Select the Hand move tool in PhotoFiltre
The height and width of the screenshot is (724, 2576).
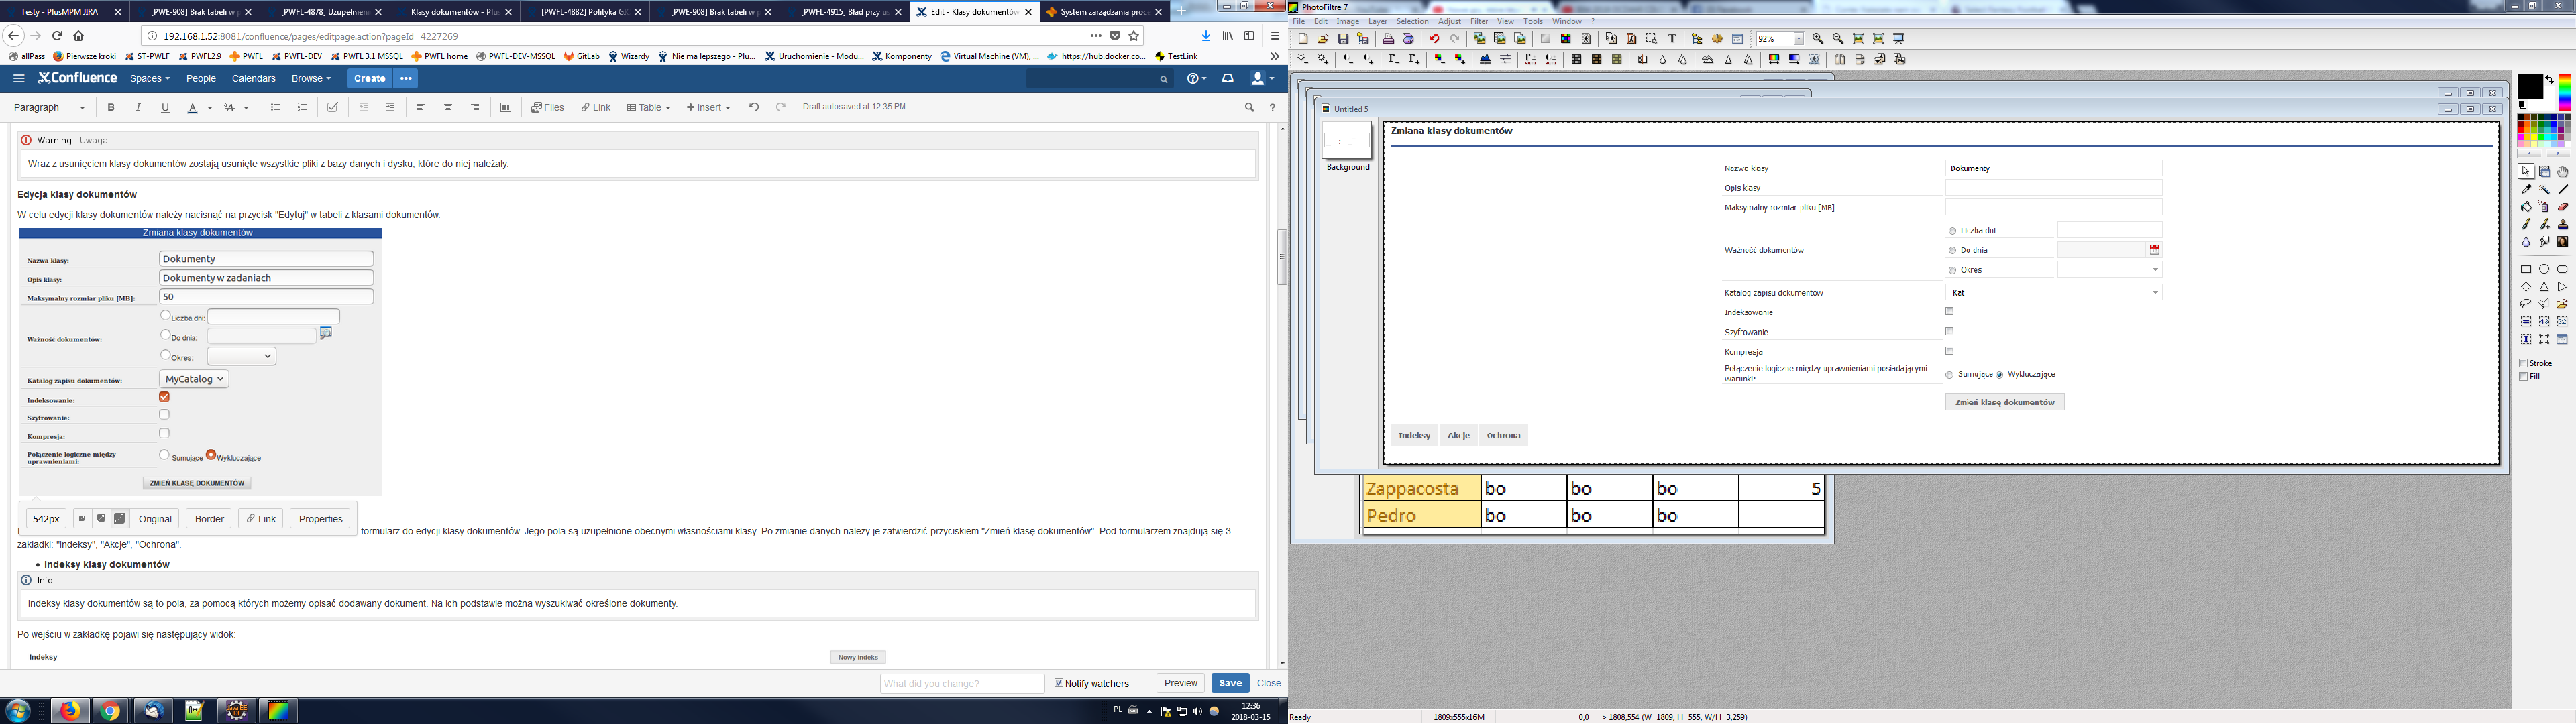tap(2563, 171)
